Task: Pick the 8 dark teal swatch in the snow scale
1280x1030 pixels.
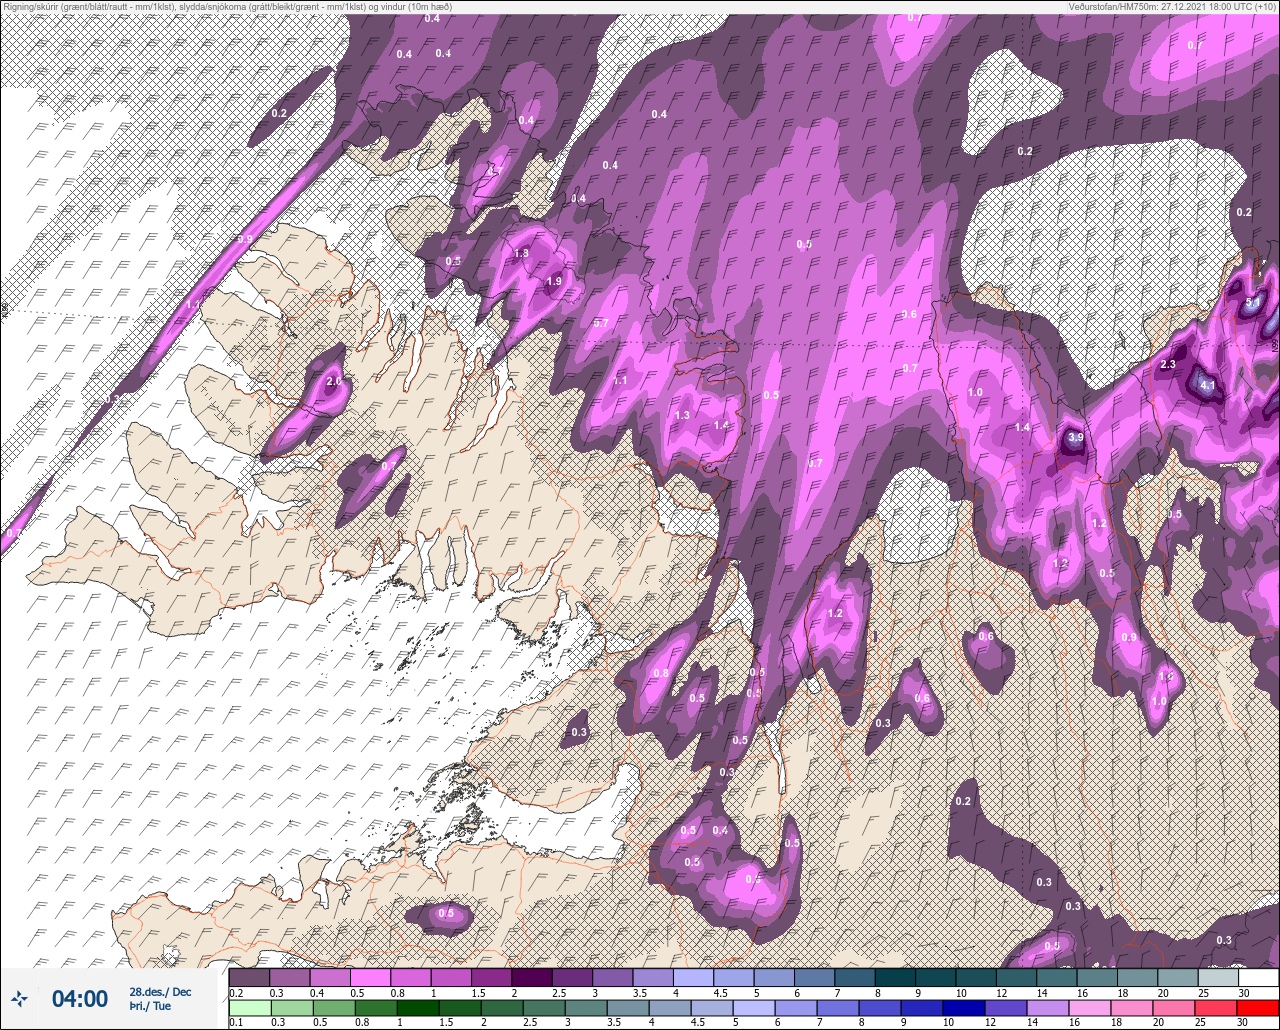Action: point(895,977)
